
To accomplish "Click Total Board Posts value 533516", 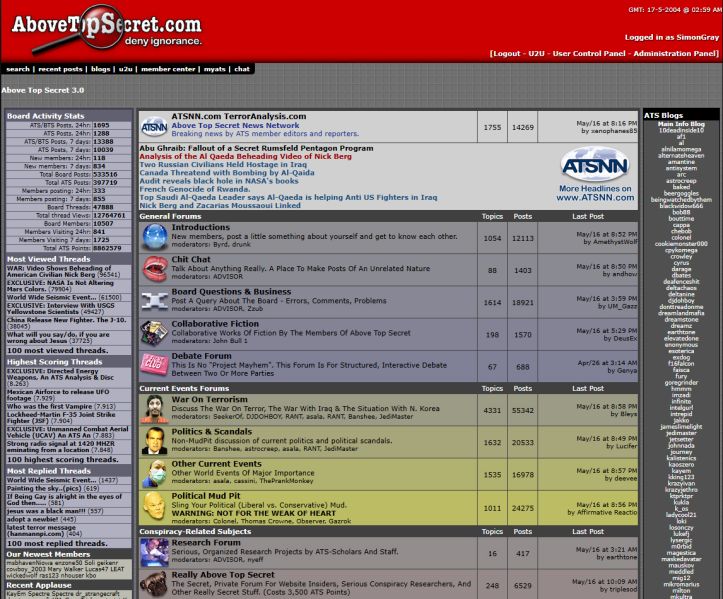I will pos(105,174).
